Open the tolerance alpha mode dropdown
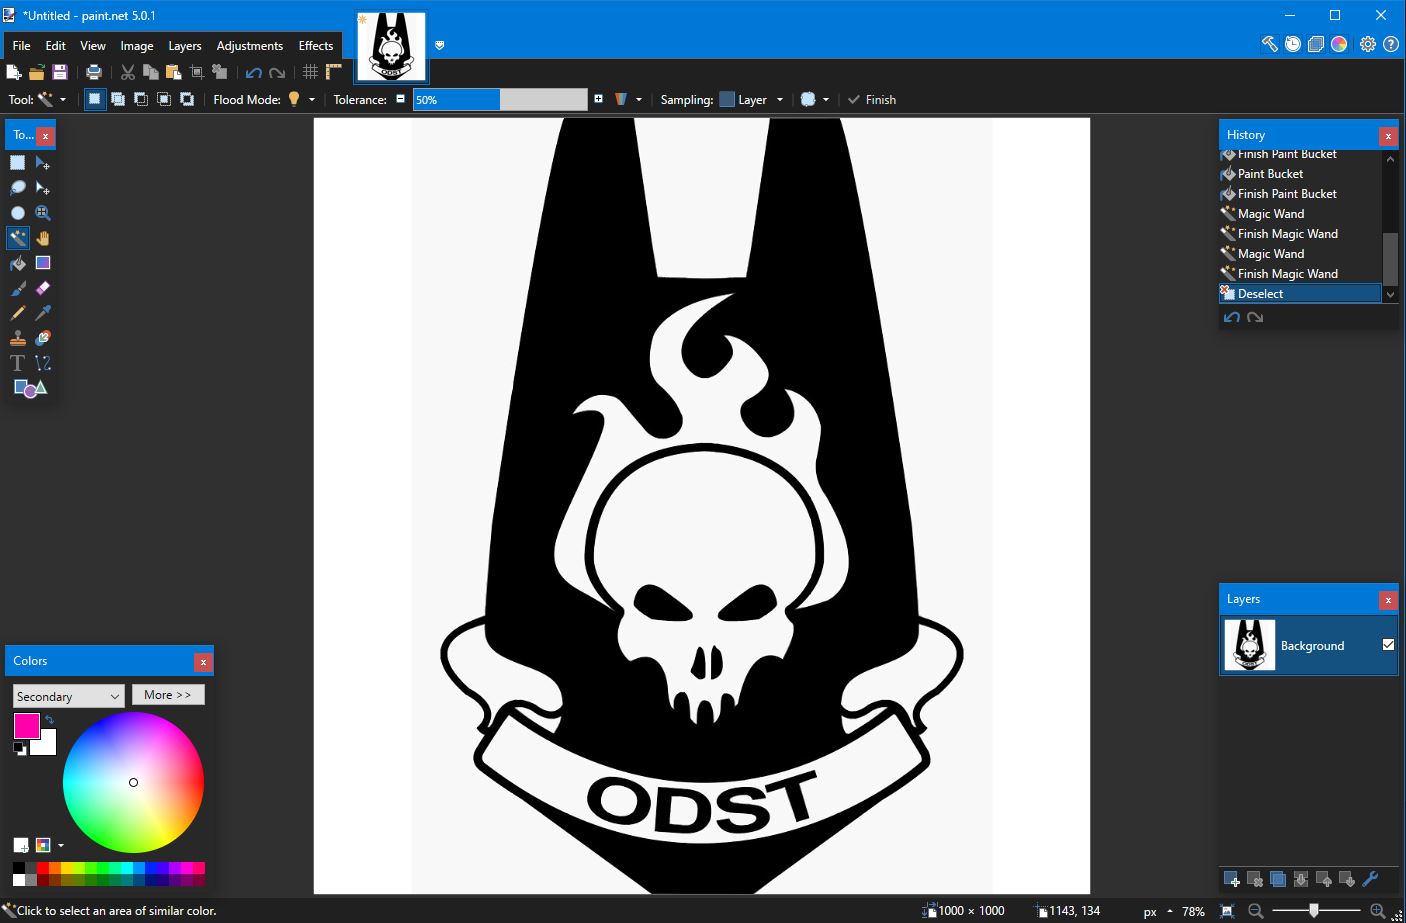This screenshot has height=923, width=1406. click(628, 99)
